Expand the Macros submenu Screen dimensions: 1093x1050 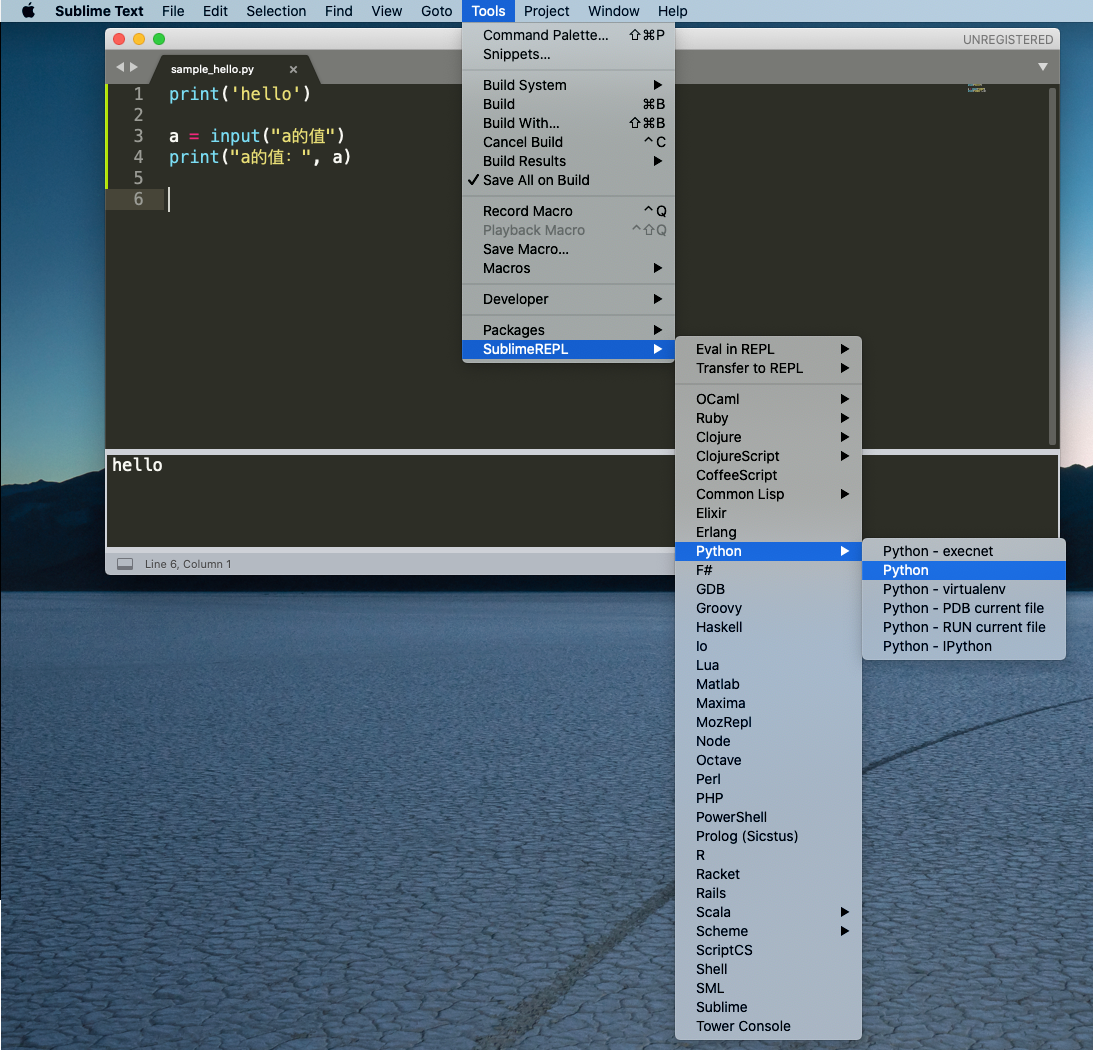tap(568, 268)
